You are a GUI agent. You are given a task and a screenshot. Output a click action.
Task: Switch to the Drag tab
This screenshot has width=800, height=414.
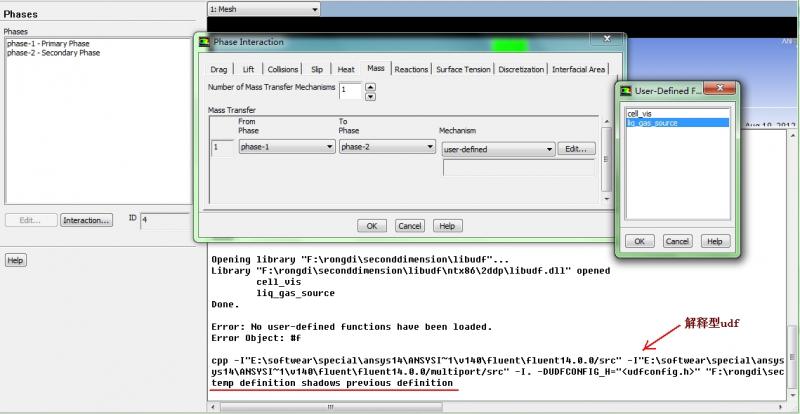[218, 69]
